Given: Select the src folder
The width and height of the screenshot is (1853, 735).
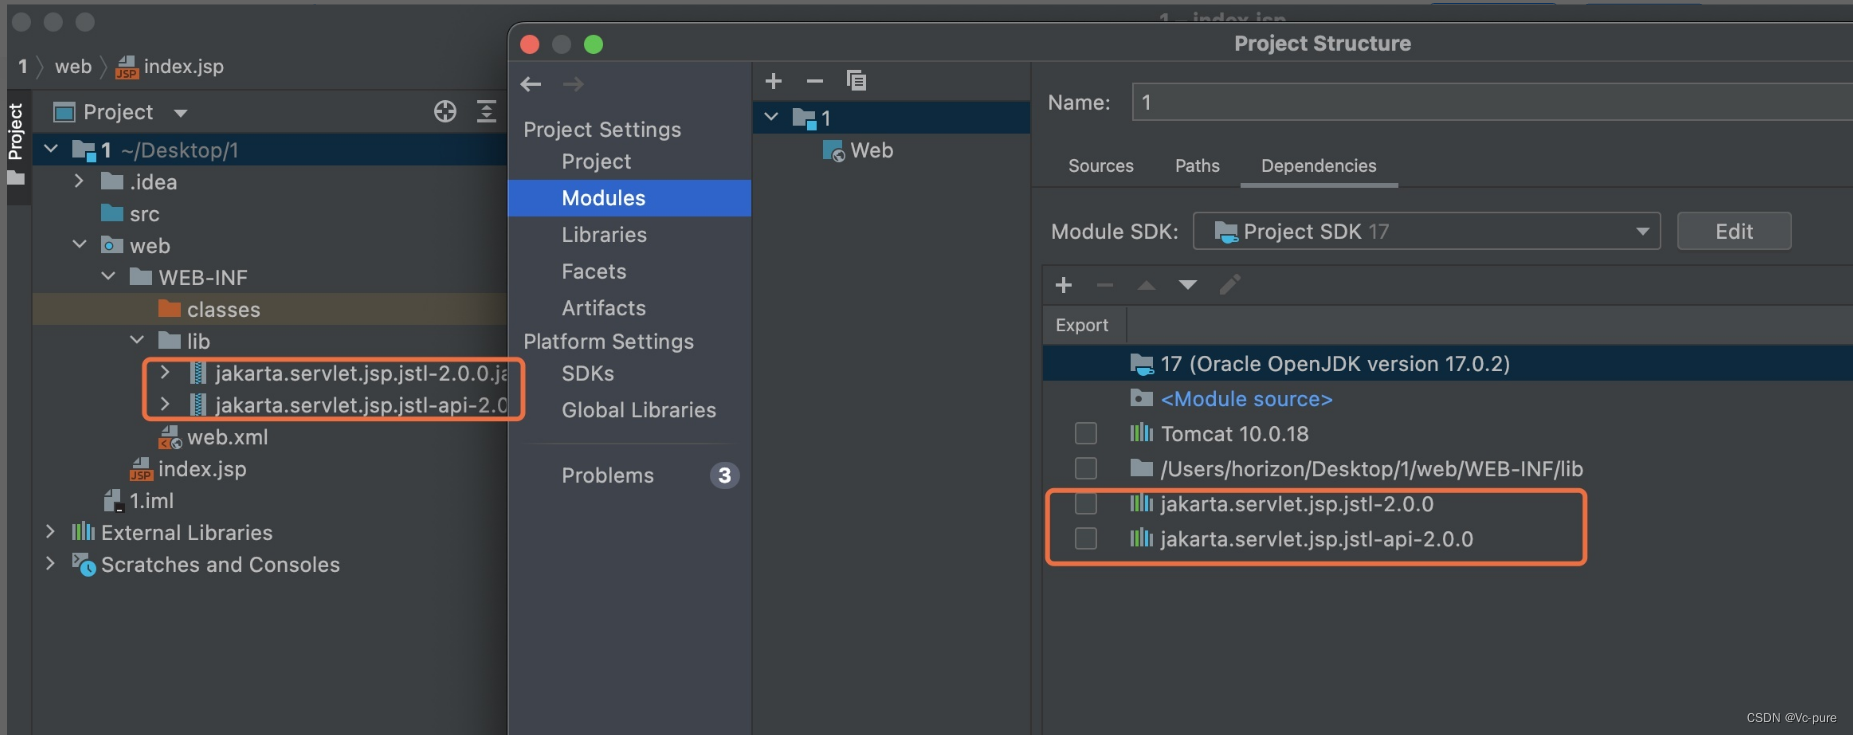Looking at the screenshot, I should pyautogui.click(x=130, y=214).
